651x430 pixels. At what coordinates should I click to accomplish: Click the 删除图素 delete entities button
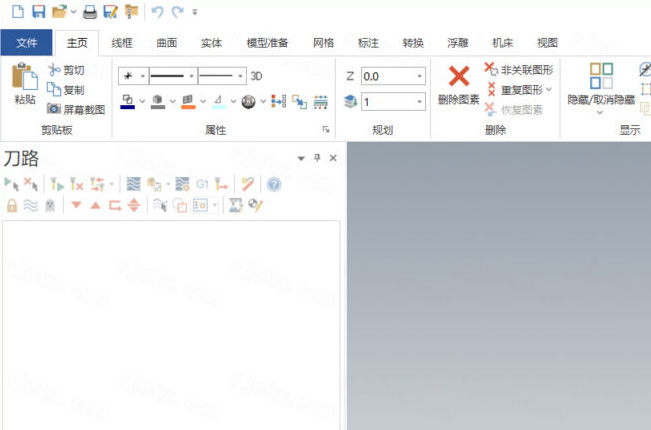458,84
